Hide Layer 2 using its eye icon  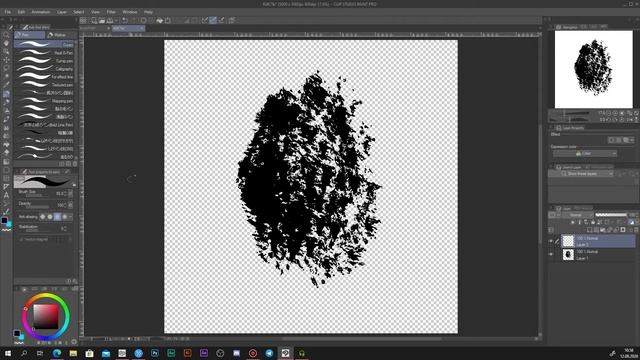pyautogui.click(x=551, y=241)
